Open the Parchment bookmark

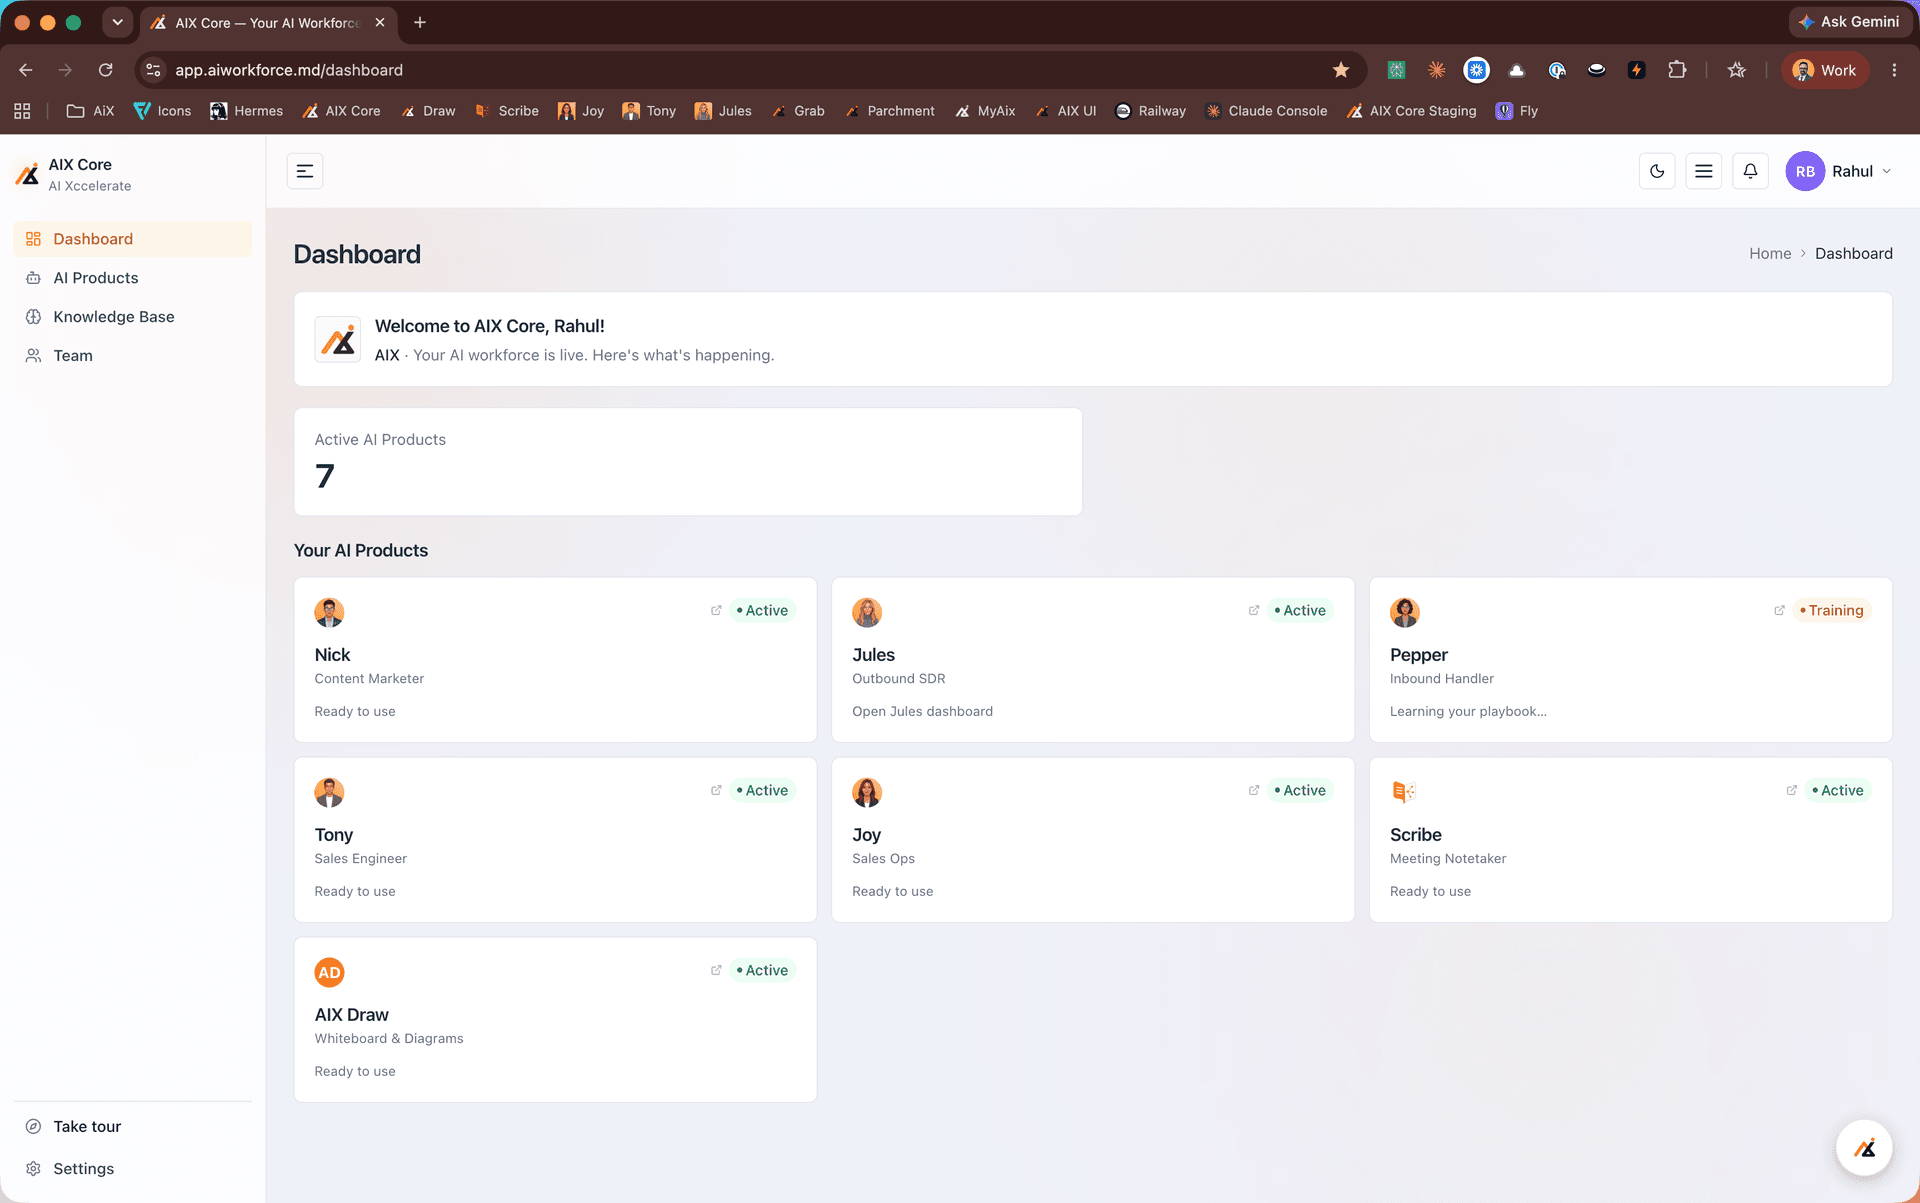(890, 111)
